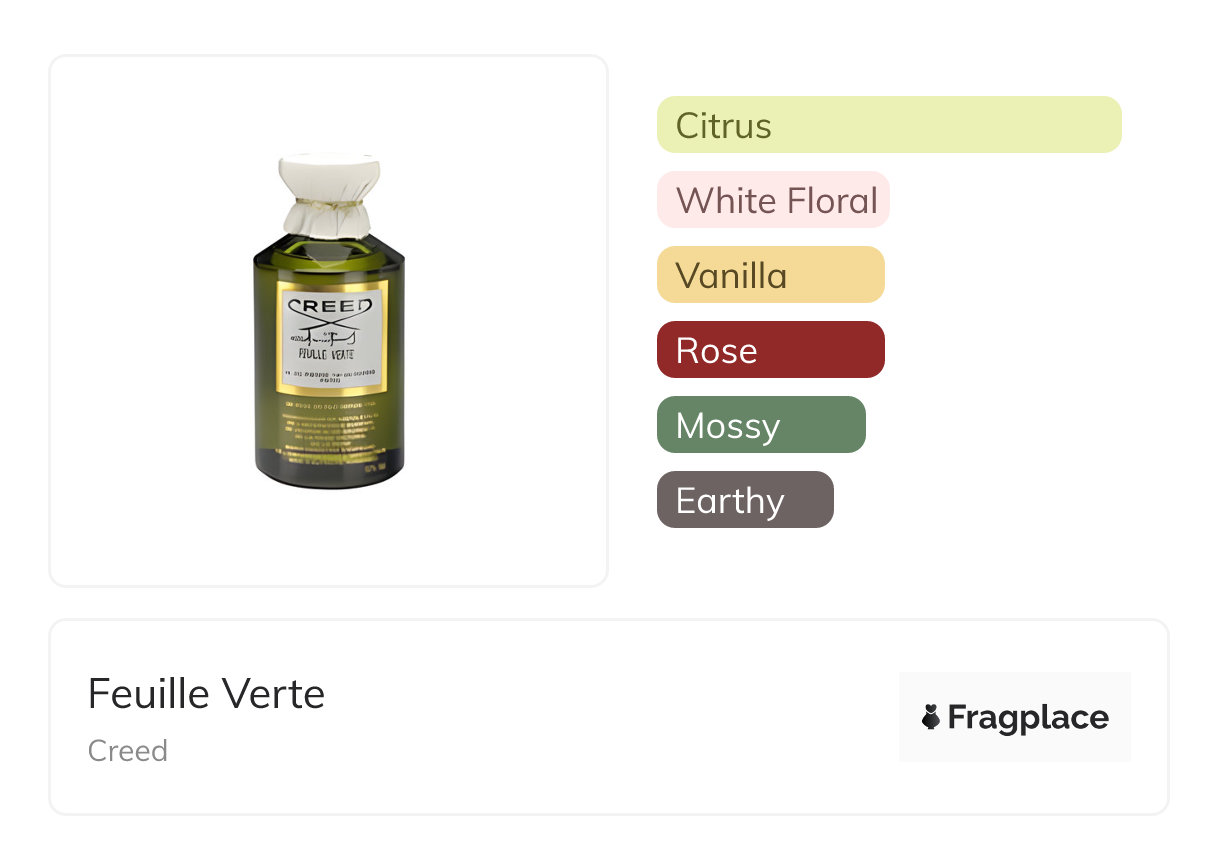Screen dimensions: 1218x864
Task: Pick the green Mossy accord tag
Action: click(x=761, y=425)
